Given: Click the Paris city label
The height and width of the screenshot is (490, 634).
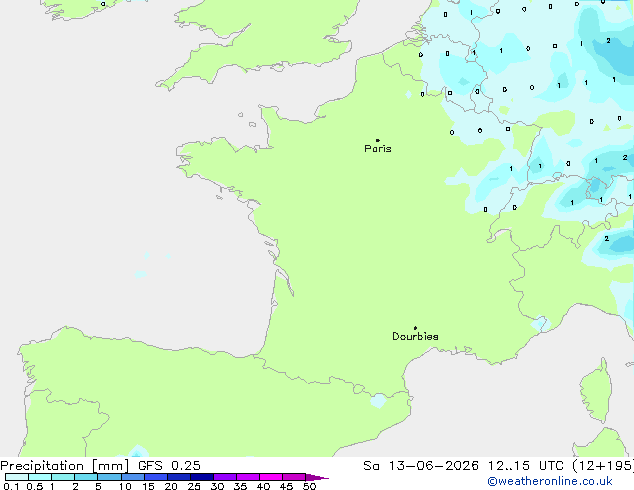Looking at the screenshot, I should click(x=378, y=149).
